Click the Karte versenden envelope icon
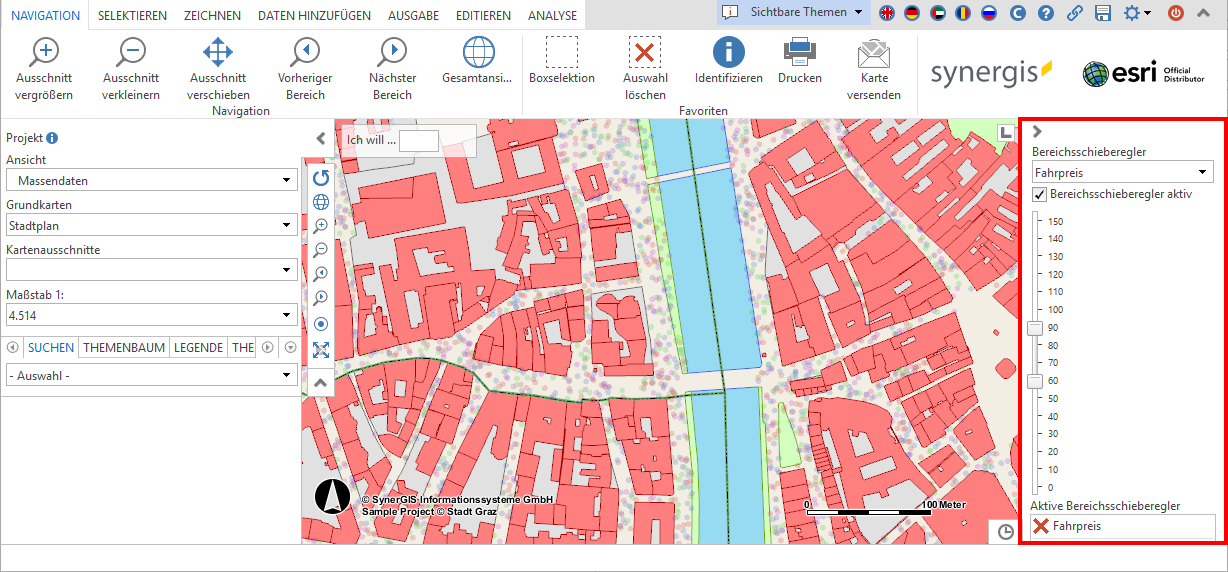 click(x=873, y=53)
